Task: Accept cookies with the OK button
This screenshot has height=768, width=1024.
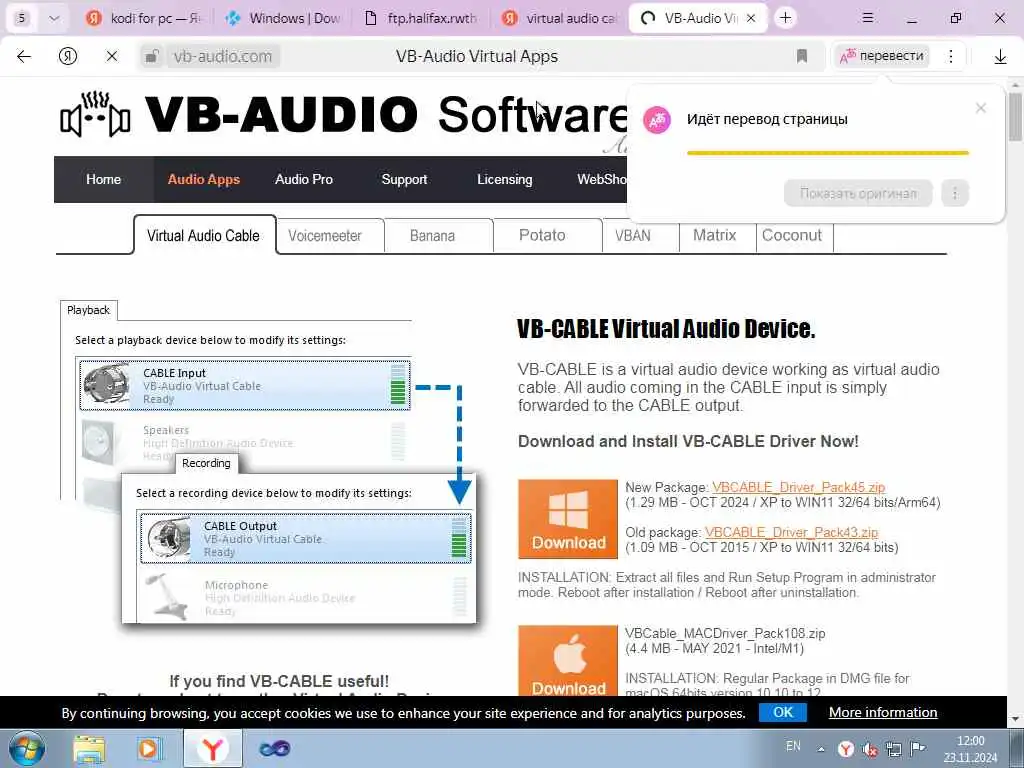Action: coord(782,712)
